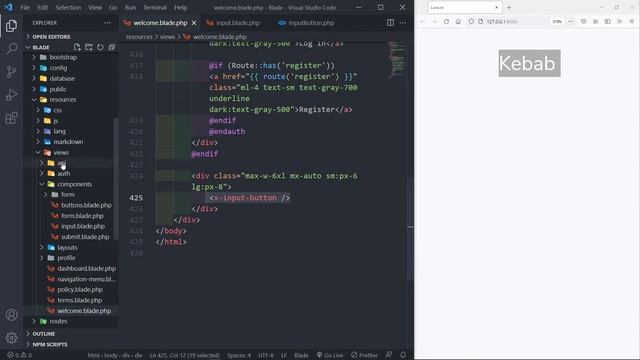Open the File menu
Screen dimensions: 640x360
25,7
